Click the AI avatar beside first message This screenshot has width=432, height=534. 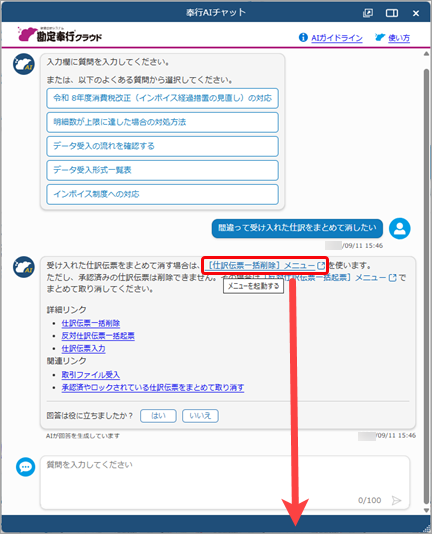(24, 64)
